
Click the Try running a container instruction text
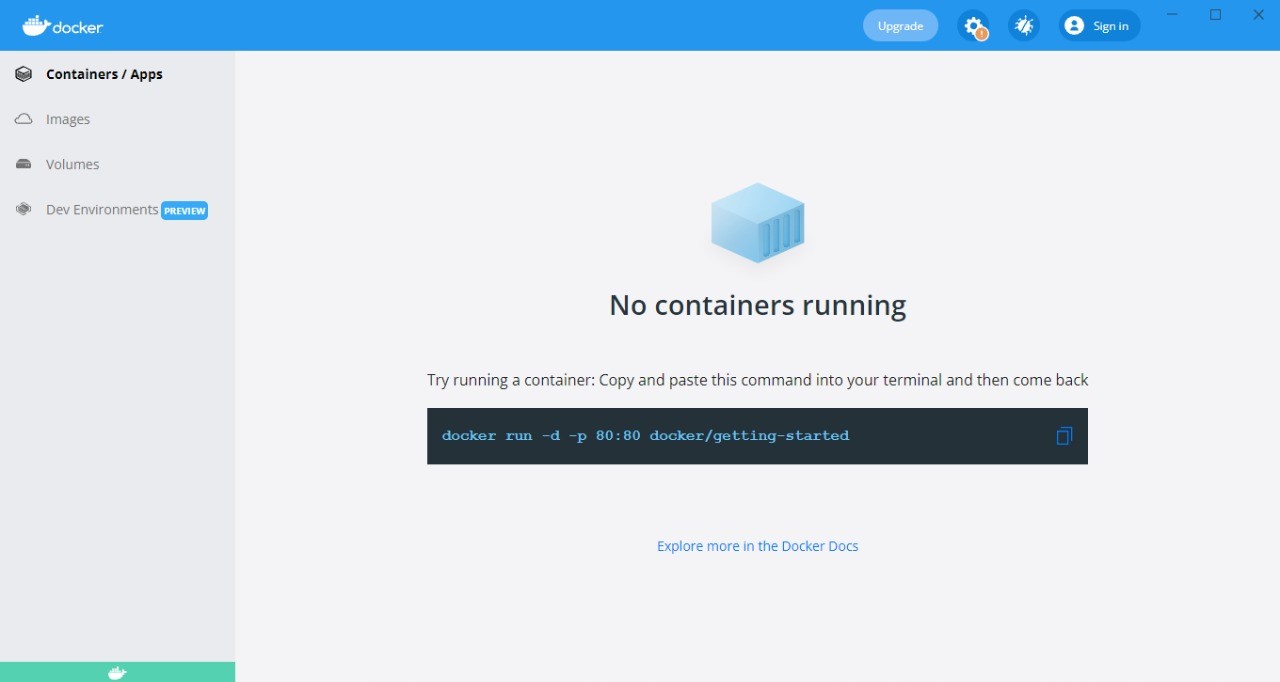758,380
